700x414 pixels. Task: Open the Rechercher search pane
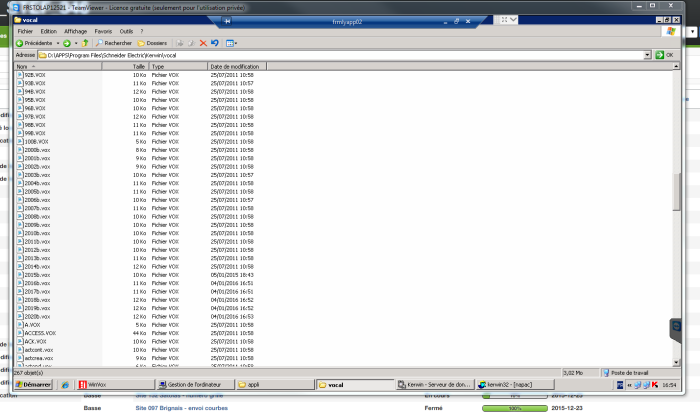[x=113, y=43]
